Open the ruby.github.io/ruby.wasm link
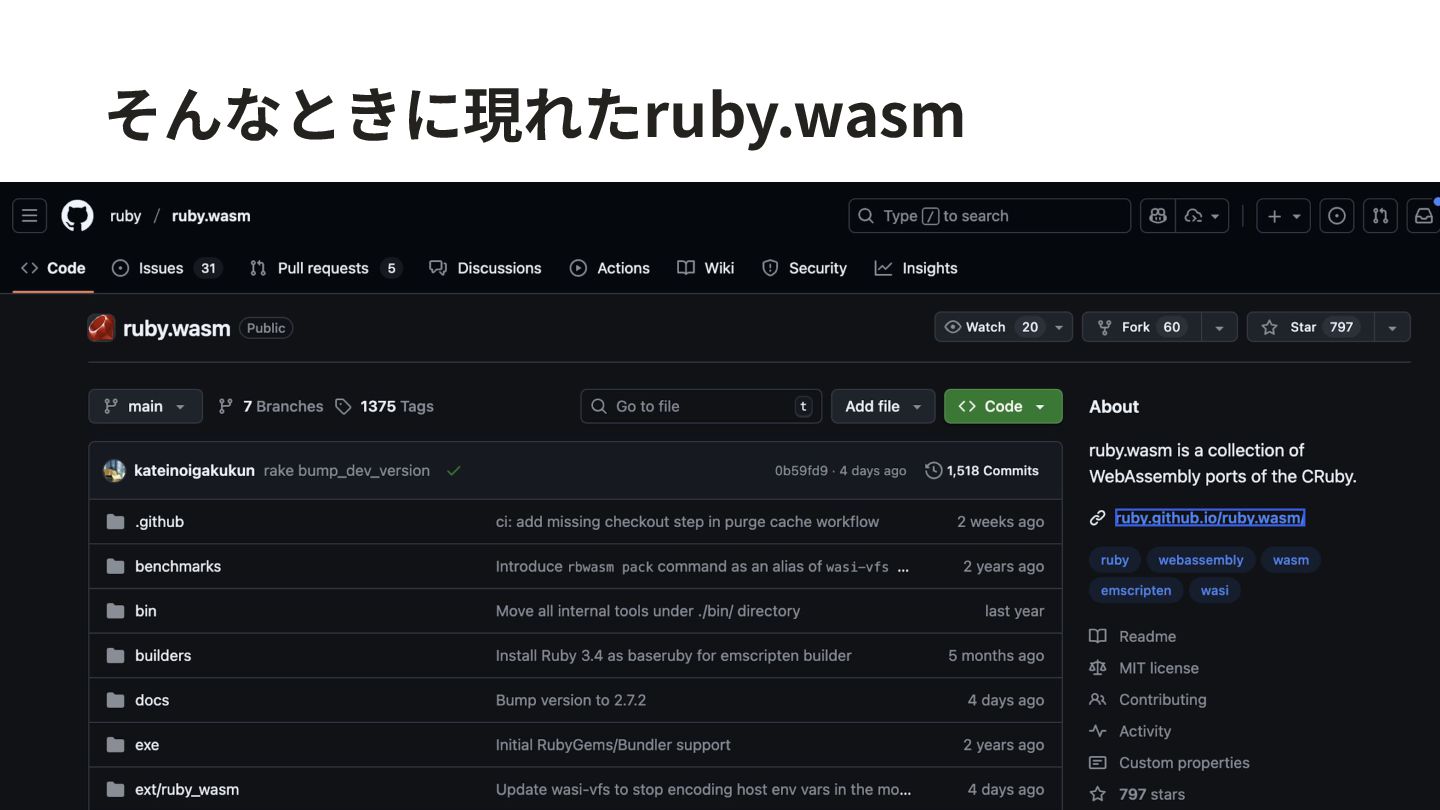The image size is (1440, 810). point(1210,518)
